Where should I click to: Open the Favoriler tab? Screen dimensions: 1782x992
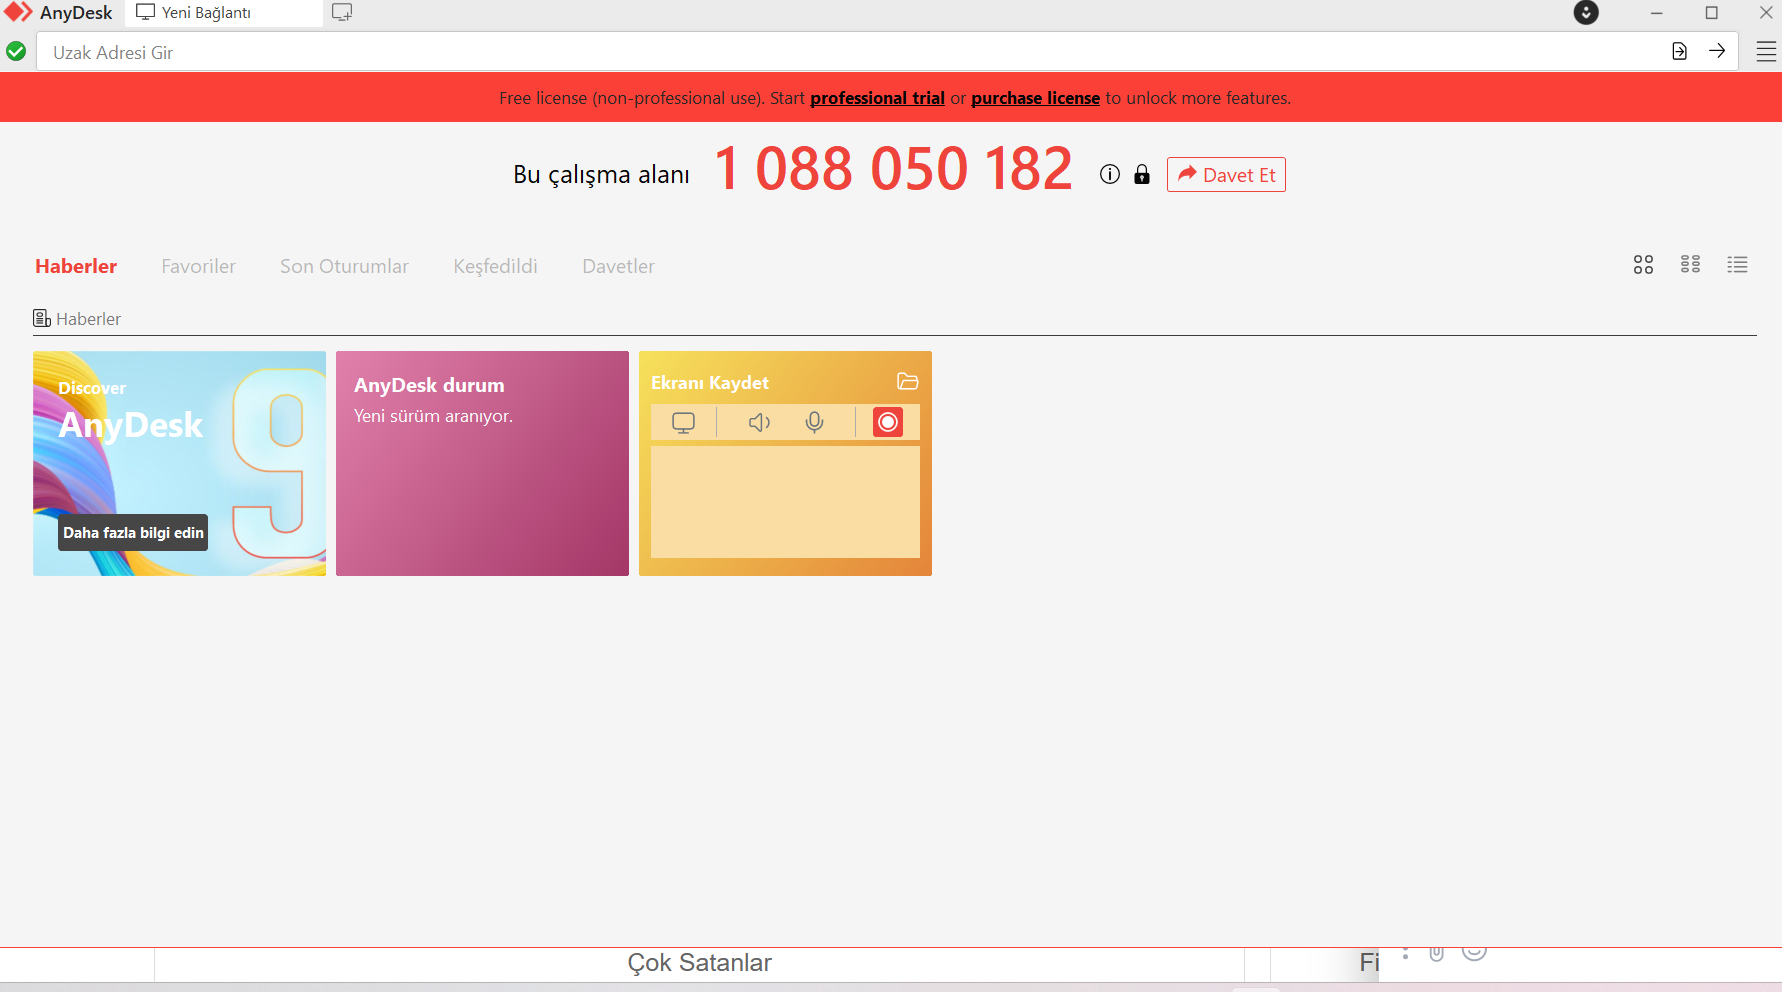tap(199, 266)
